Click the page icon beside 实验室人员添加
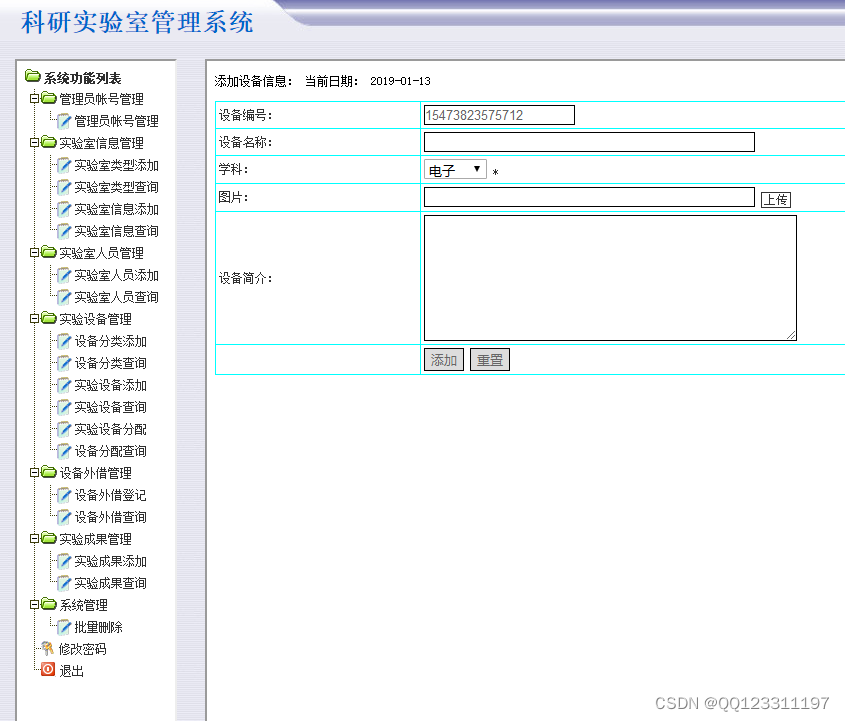This screenshot has height=721, width=845. click(x=64, y=275)
